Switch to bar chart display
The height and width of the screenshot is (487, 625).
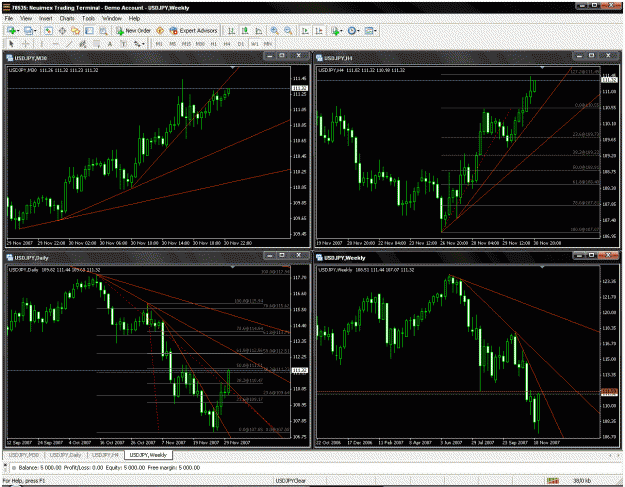pos(231,31)
